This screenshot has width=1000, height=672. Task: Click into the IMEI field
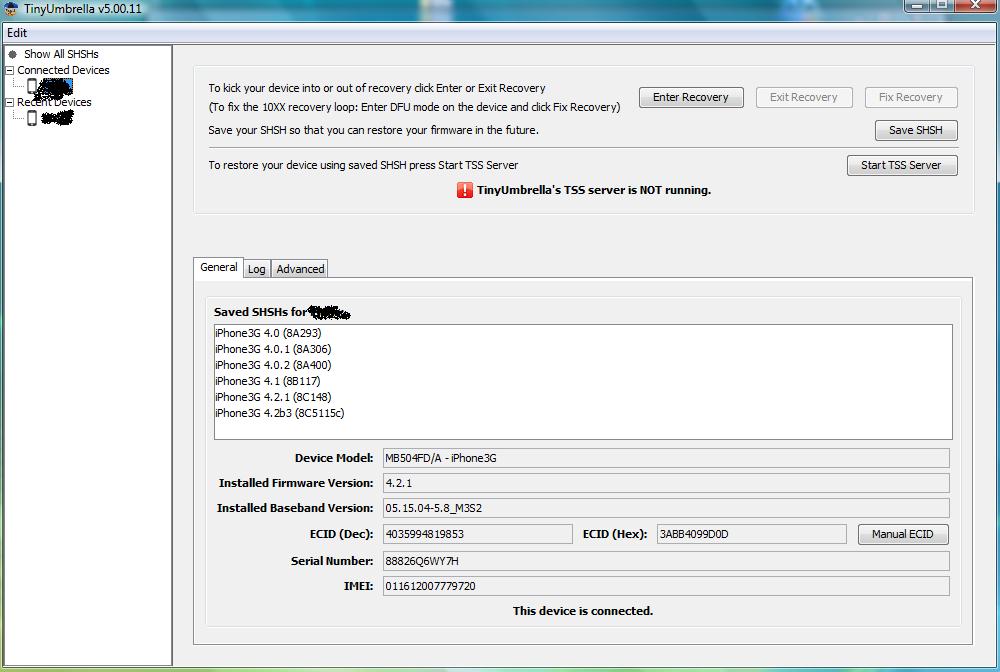[665, 586]
